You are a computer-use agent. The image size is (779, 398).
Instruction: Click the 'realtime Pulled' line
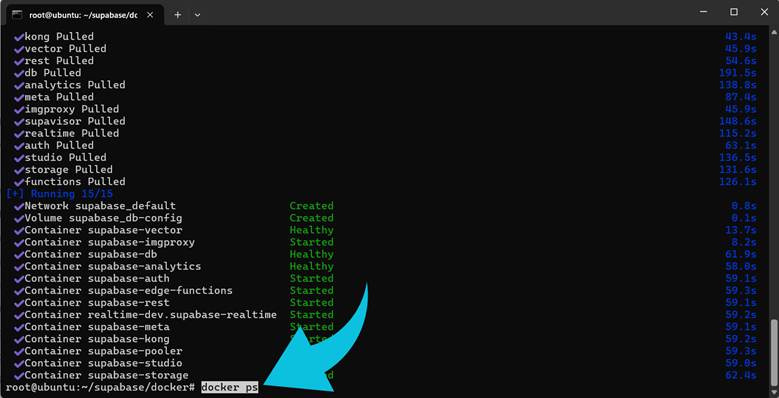72,133
